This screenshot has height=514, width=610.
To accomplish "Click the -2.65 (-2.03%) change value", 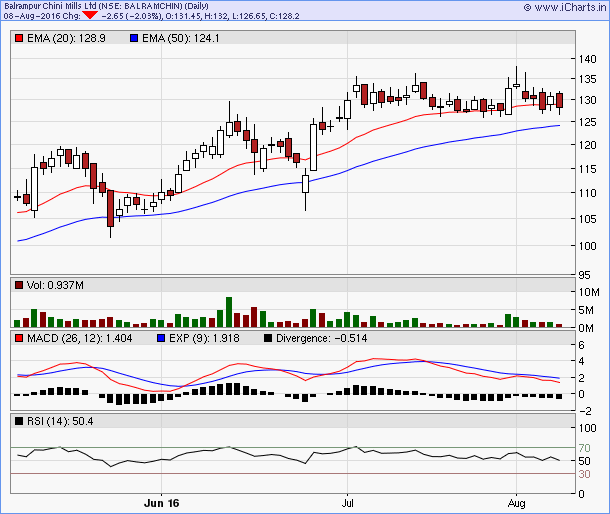I will coord(131,16).
